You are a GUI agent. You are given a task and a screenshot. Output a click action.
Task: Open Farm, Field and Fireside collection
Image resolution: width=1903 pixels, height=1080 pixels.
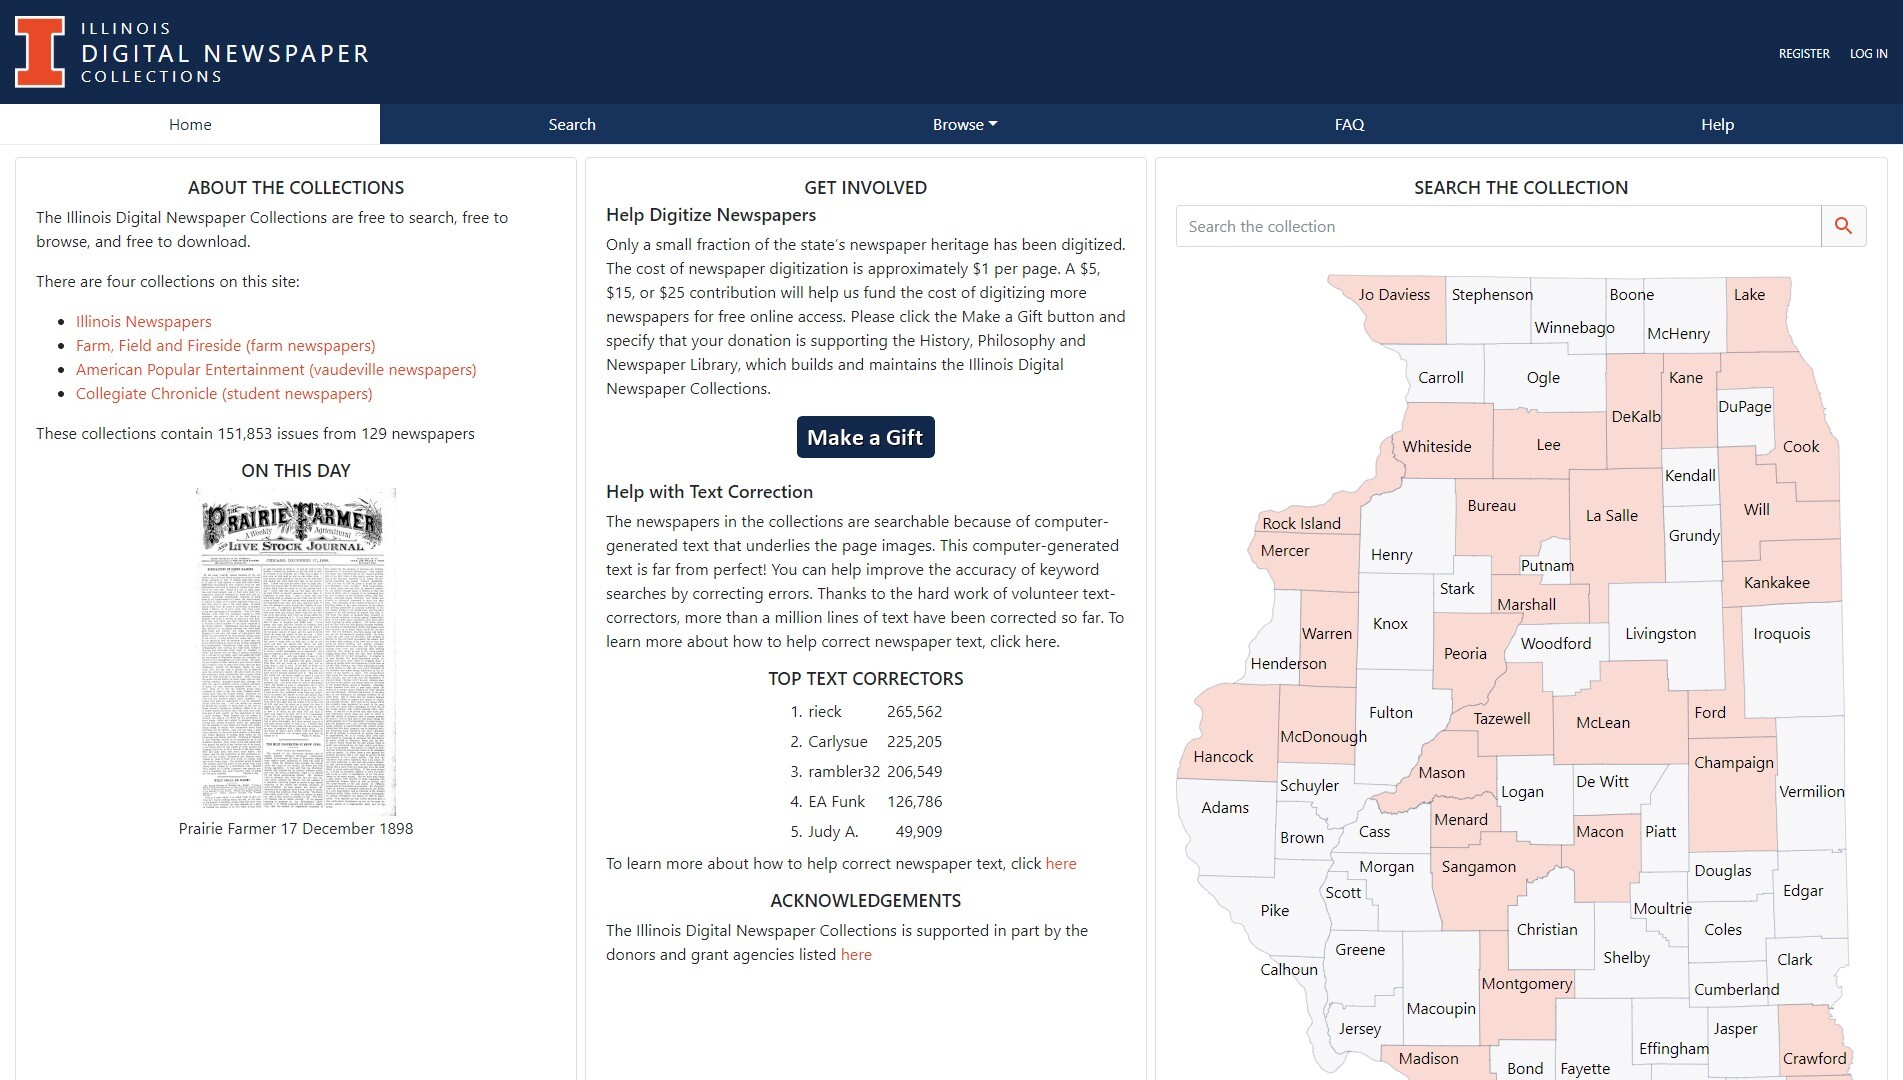[x=225, y=345]
